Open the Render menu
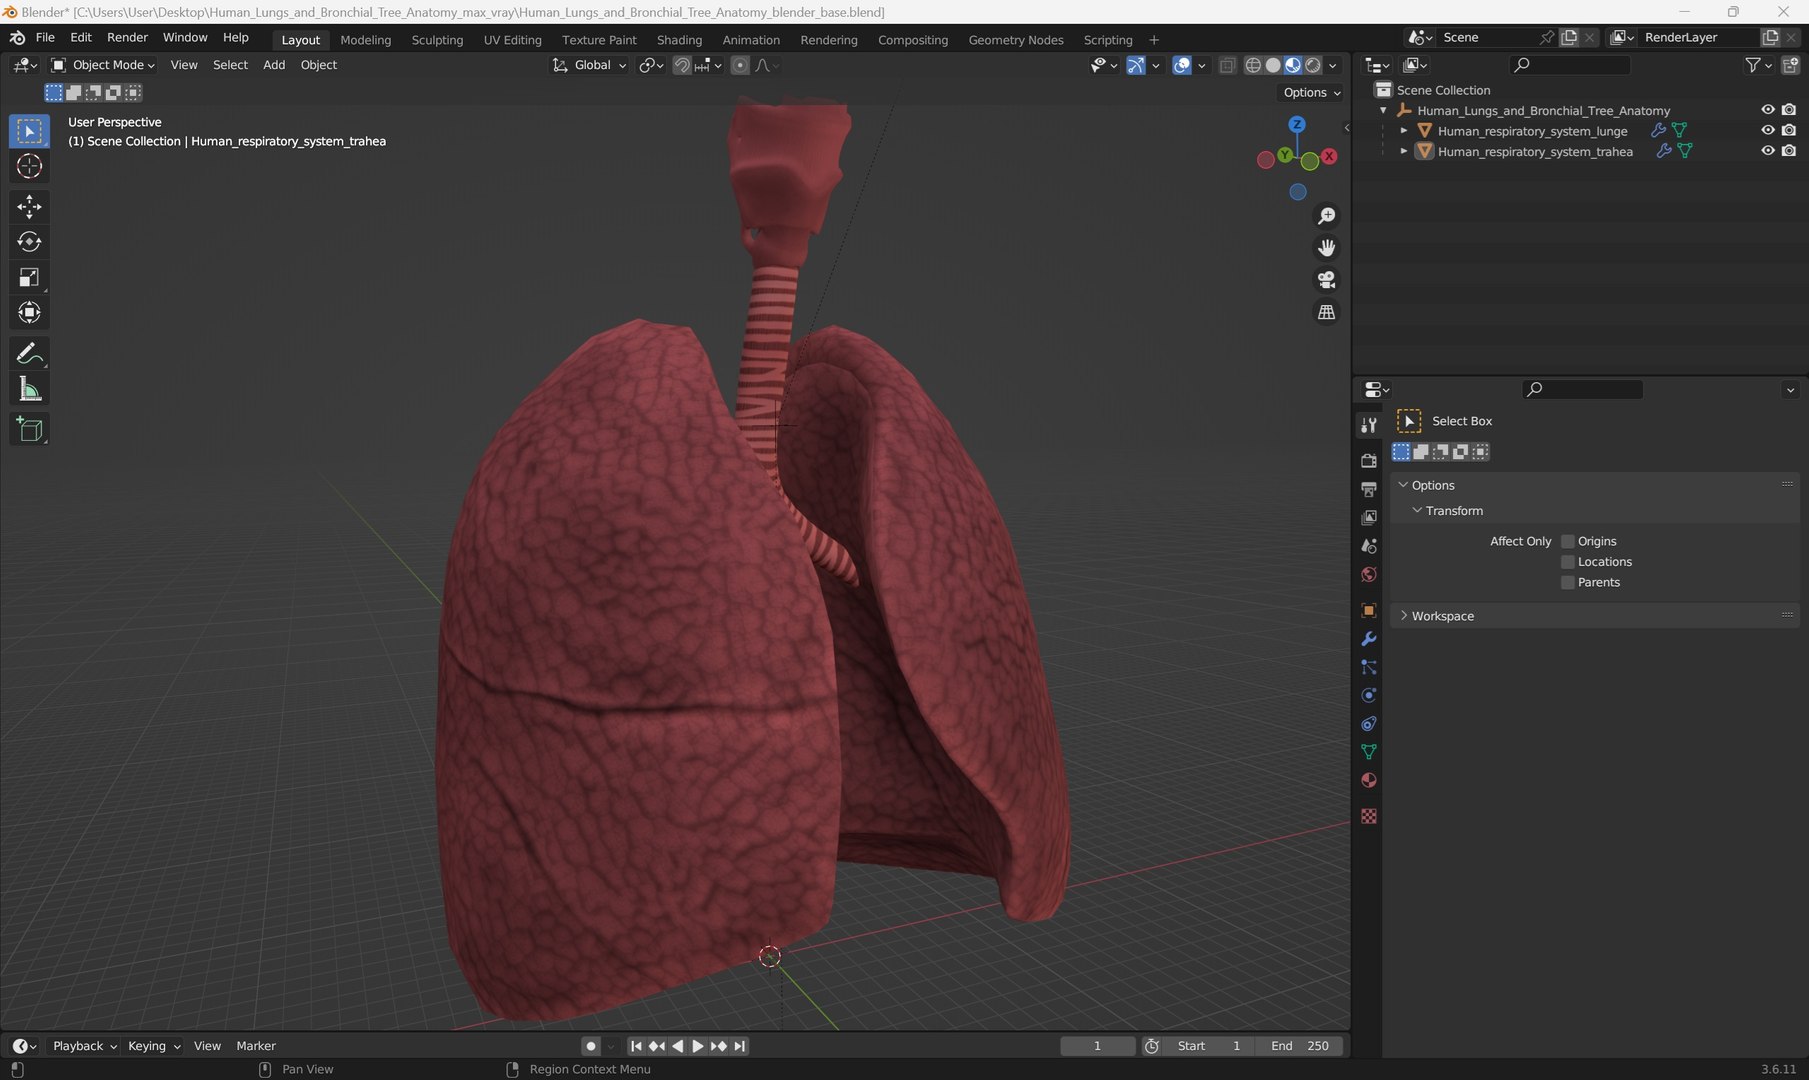 click(127, 37)
